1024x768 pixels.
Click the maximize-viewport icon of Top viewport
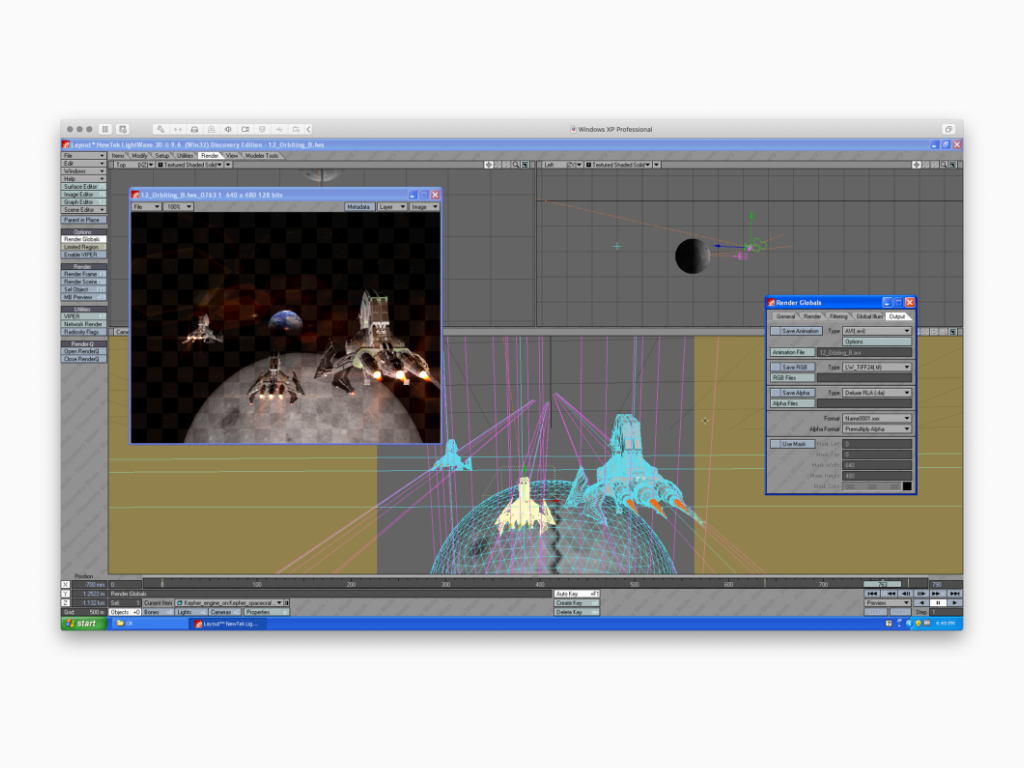coord(525,165)
